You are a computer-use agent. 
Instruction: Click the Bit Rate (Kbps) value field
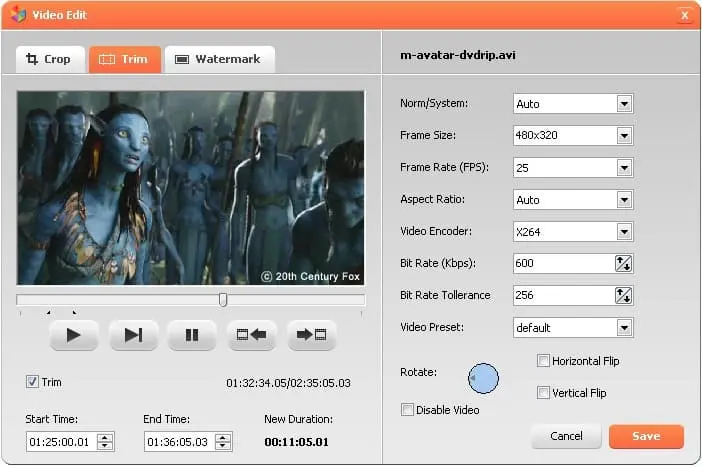[564, 264]
